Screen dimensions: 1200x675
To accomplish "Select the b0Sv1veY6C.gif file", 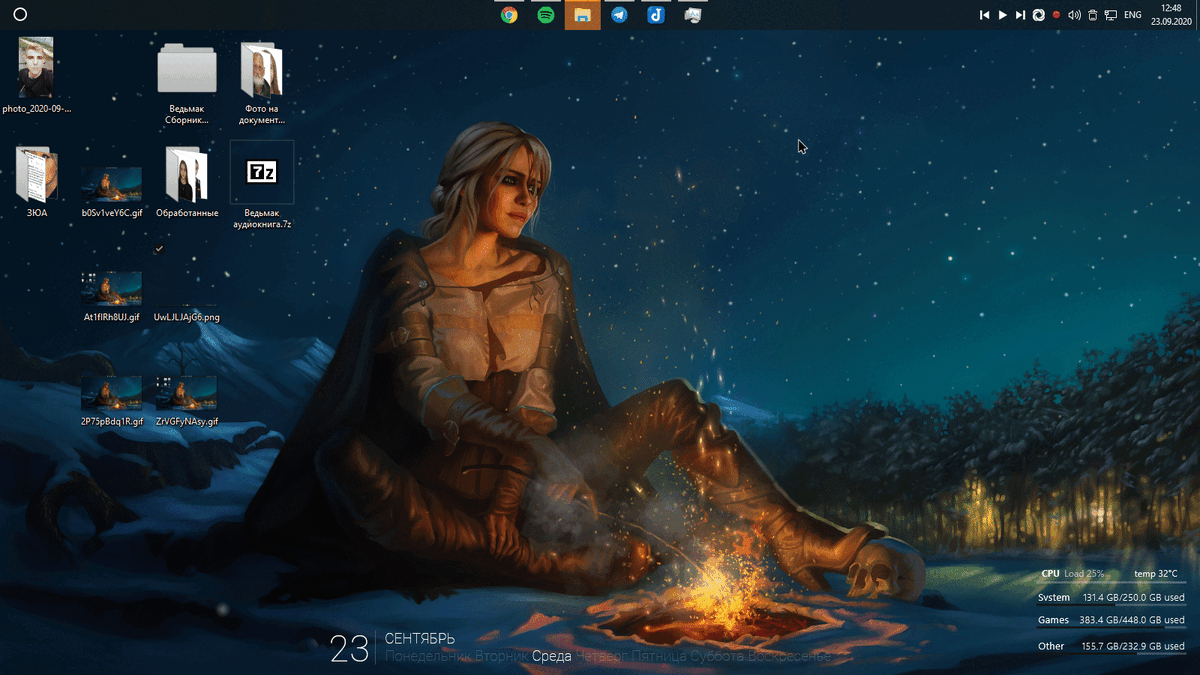I will tap(112, 192).
